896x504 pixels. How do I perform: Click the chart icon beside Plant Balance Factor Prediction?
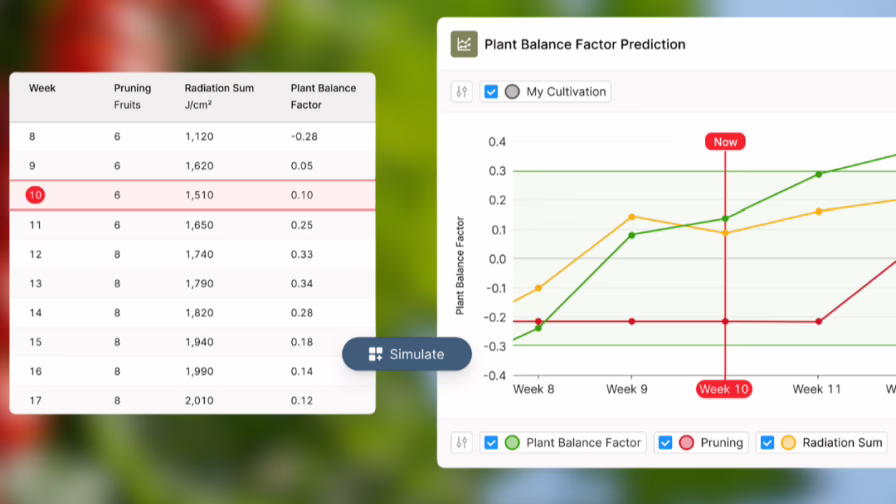(464, 44)
